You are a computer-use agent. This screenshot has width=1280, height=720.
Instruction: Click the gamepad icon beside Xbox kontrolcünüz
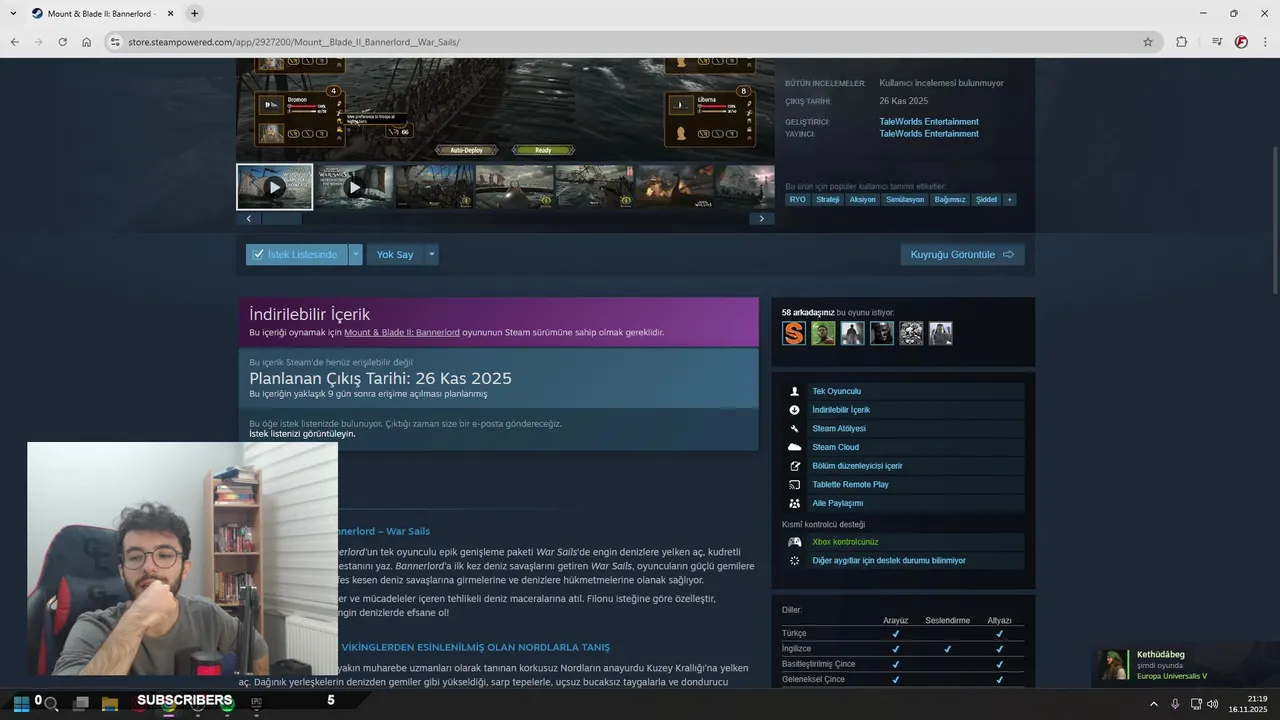click(795, 542)
